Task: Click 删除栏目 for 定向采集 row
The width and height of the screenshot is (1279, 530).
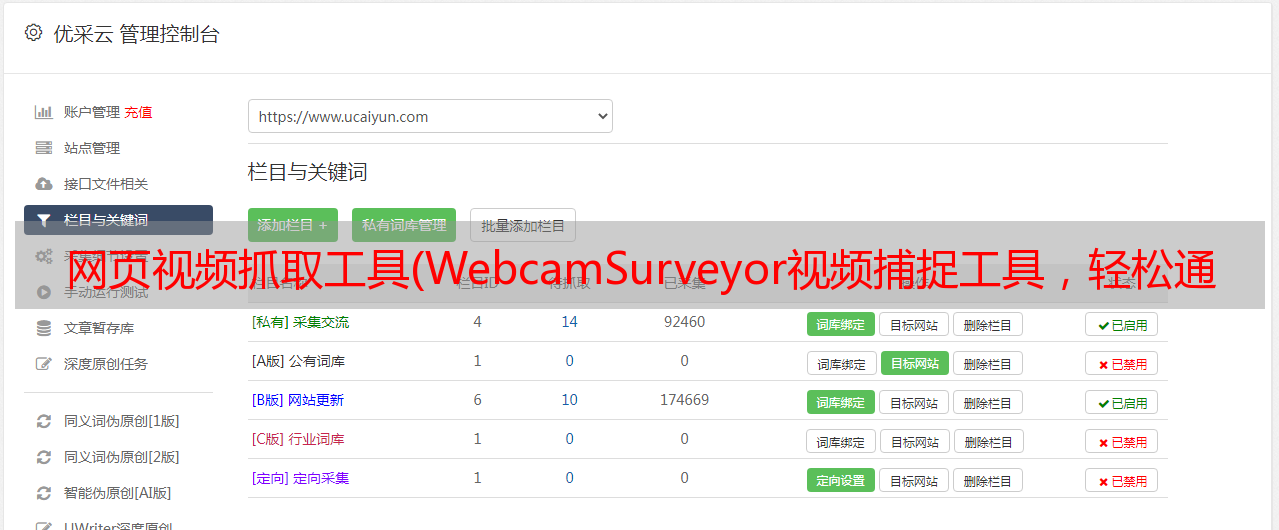Action: click(987, 480)
